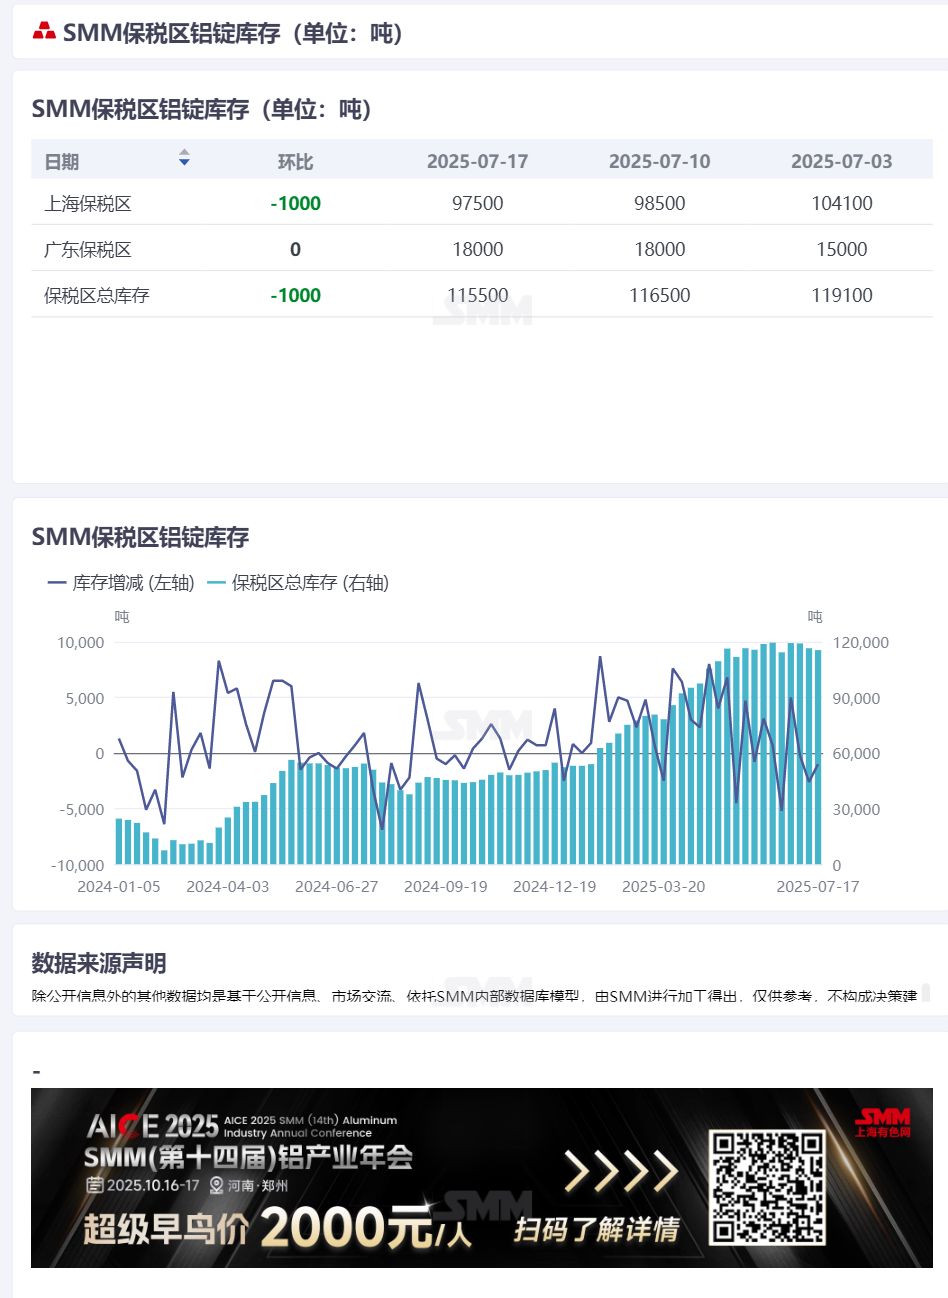This screenshot has width=948, height=1298.
Task: Click the 保税区总库存 row label in the table
Action: pyautogui.click(x=97, y=296)
